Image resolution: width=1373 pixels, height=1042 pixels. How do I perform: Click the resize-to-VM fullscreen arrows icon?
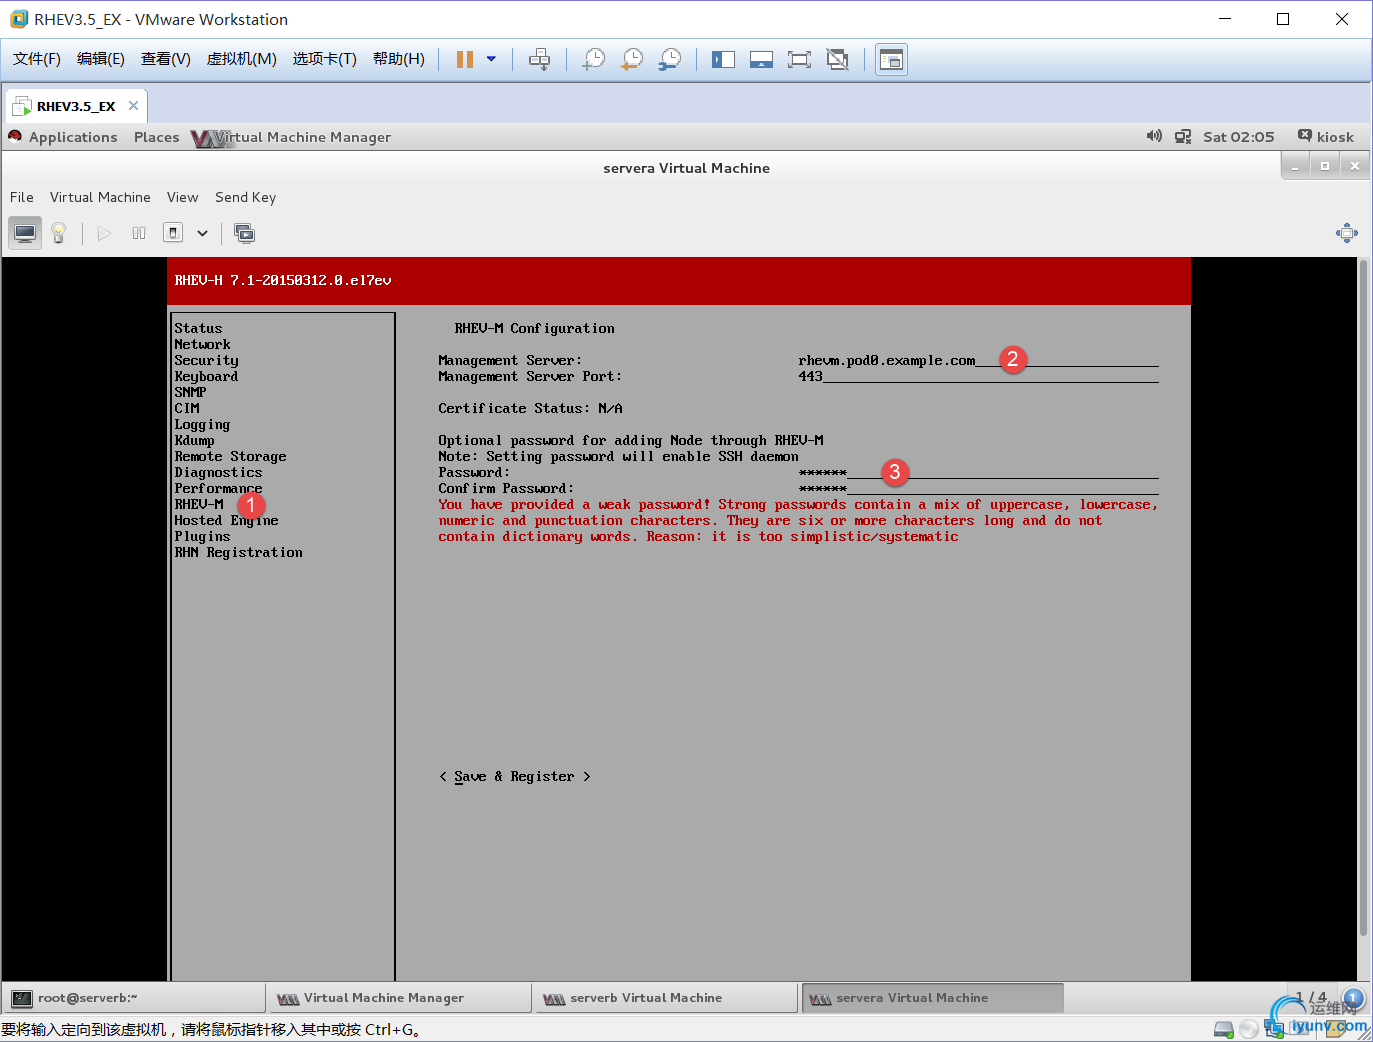pyautogui.click(x=1347, y=233)
